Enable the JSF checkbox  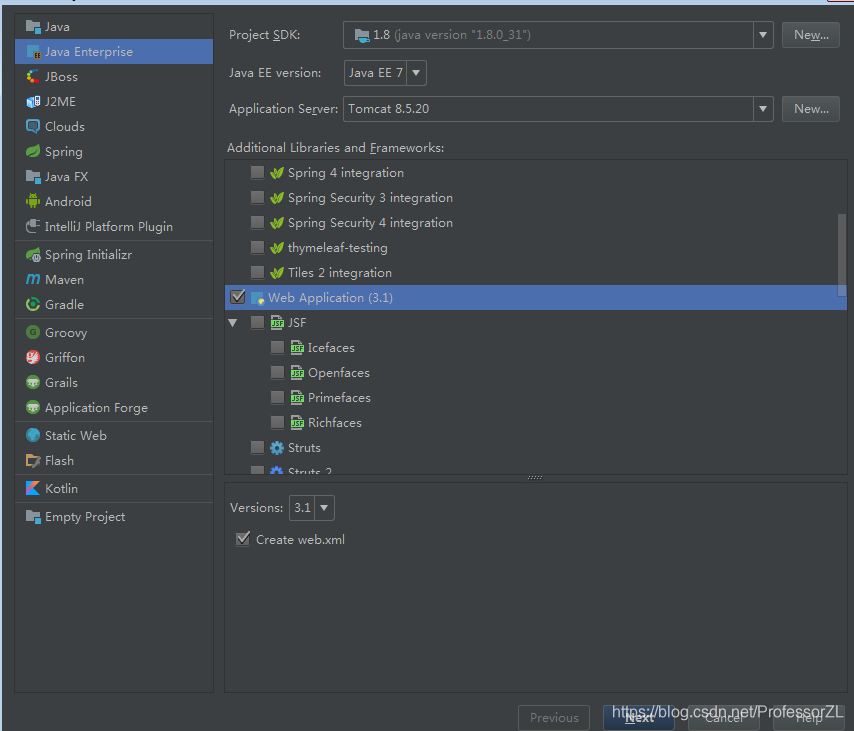(x=257, y=322)
